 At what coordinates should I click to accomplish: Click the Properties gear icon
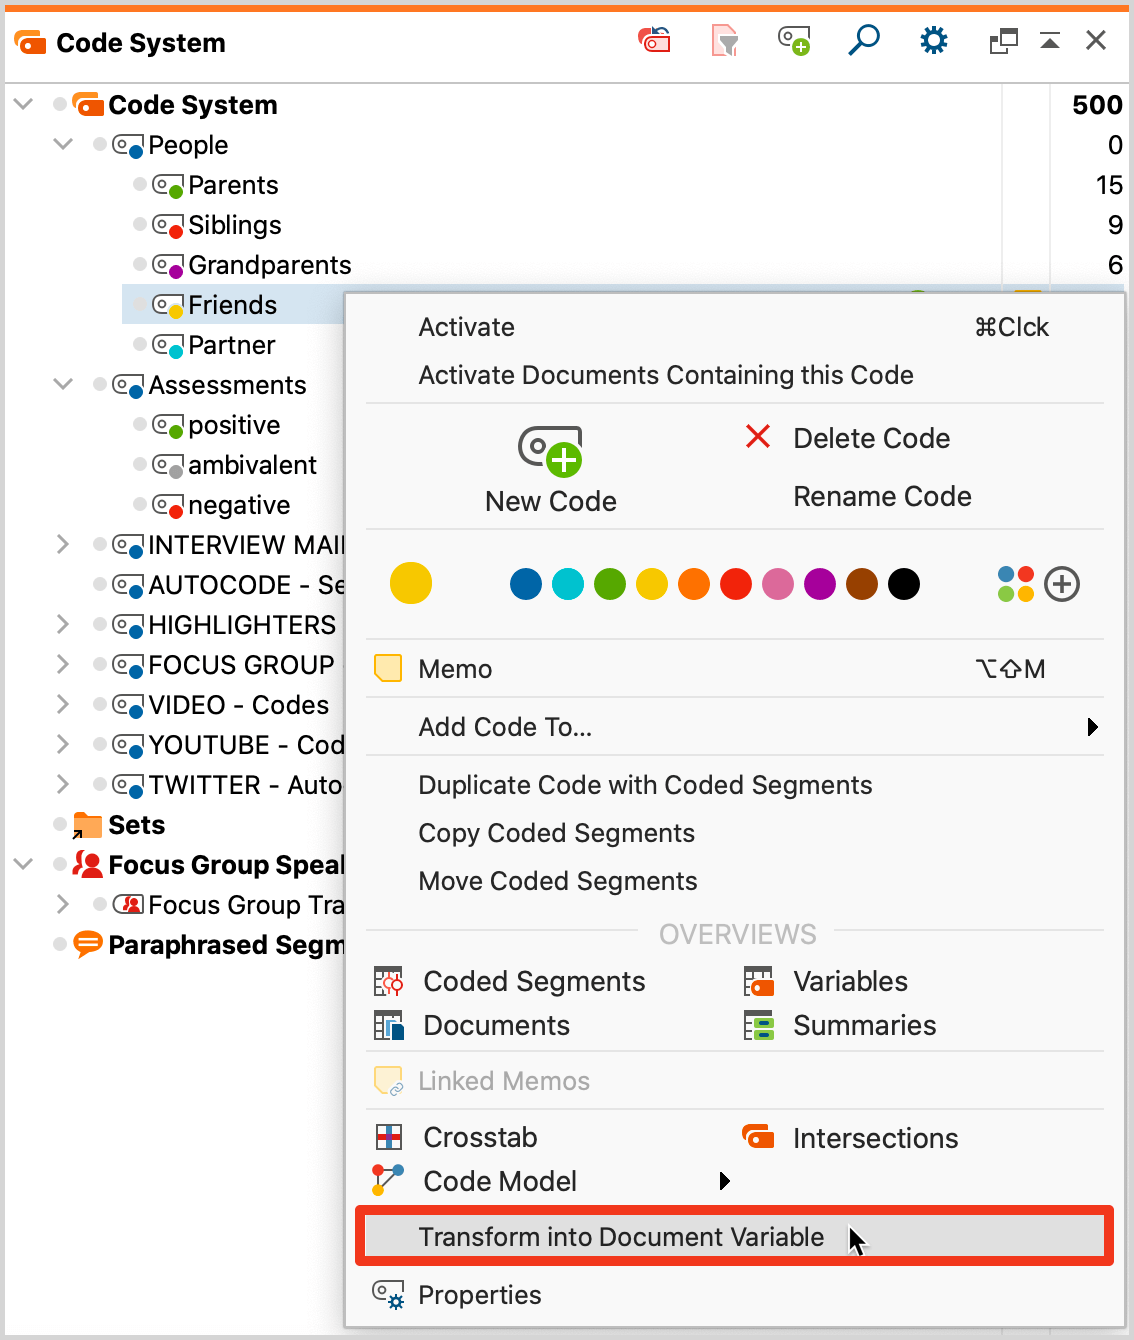point(388,1295)
